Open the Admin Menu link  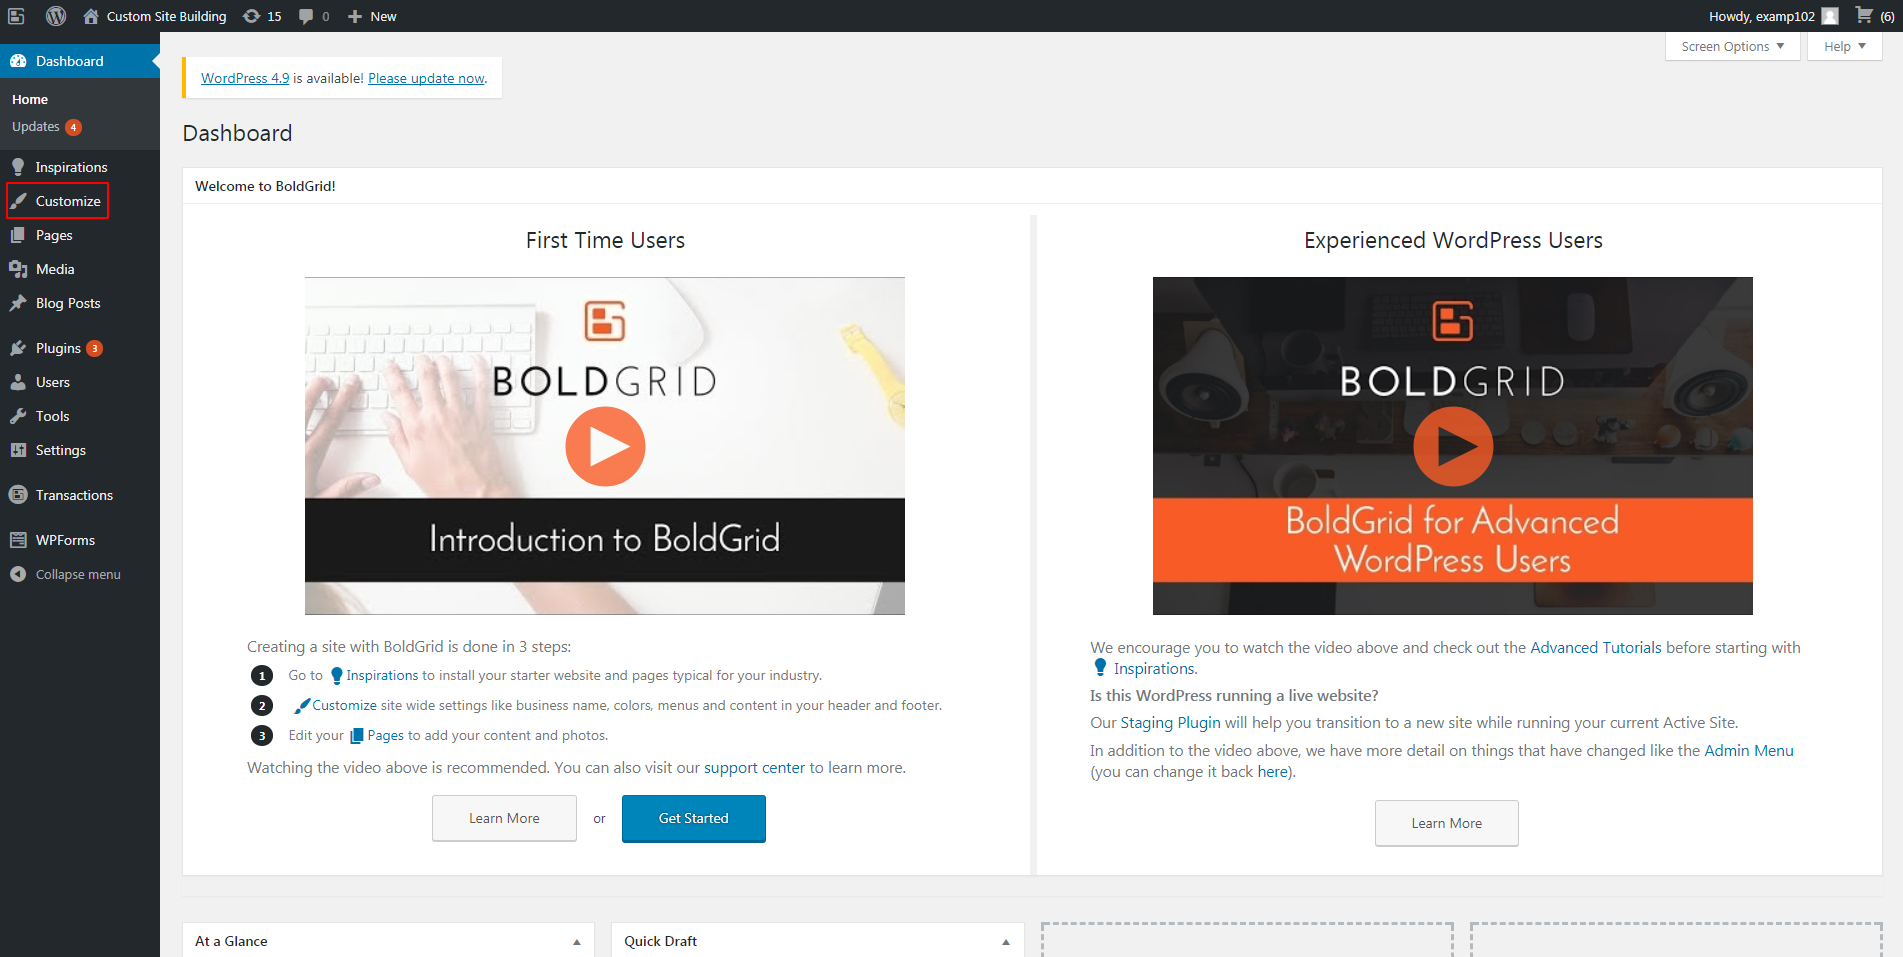pyautogui.click(x=1749, y=751)
